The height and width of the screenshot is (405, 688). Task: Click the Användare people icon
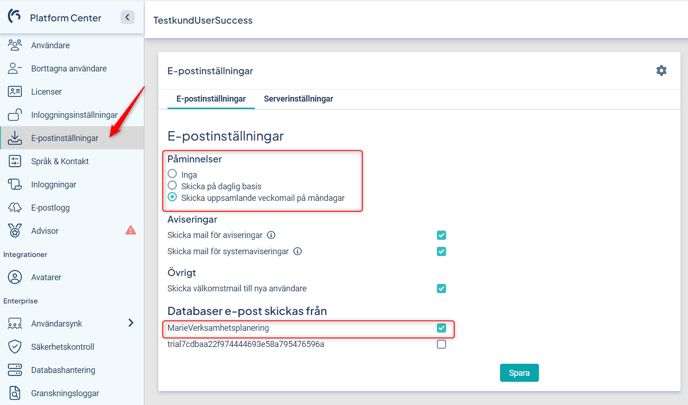coord(14,45)
